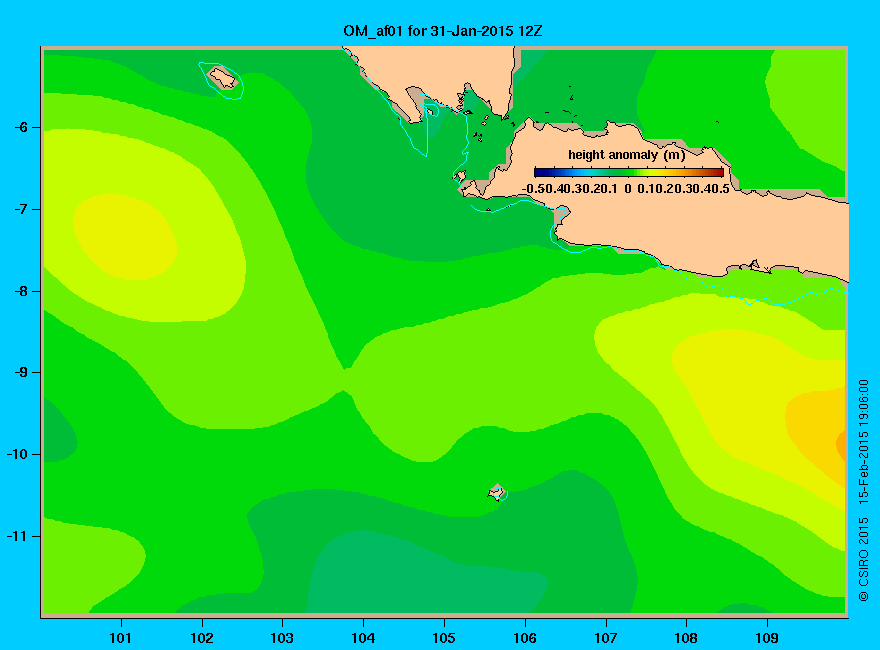Click longitude axis label 103
880x650 pixels.
pyautogui.click(x=282, y=638)
